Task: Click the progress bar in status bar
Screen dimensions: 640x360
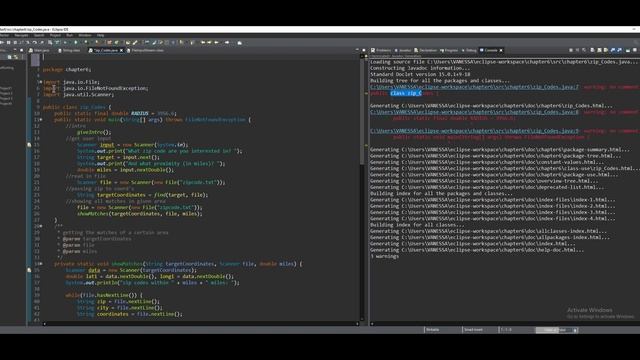Action: pyautogui.click(x=553, y=330)
